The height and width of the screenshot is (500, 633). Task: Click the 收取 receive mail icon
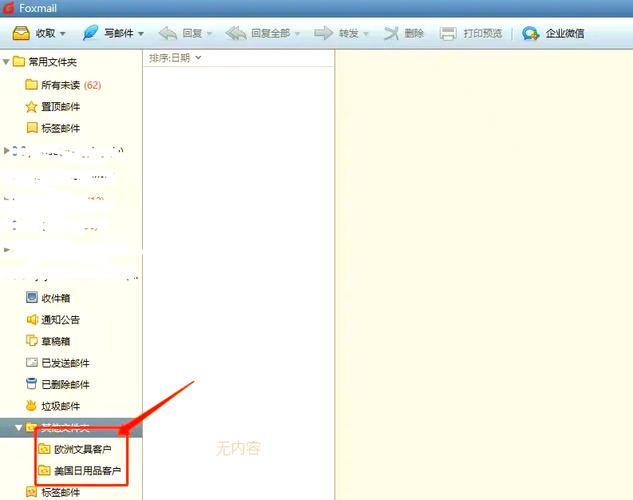tap(21, 33)
